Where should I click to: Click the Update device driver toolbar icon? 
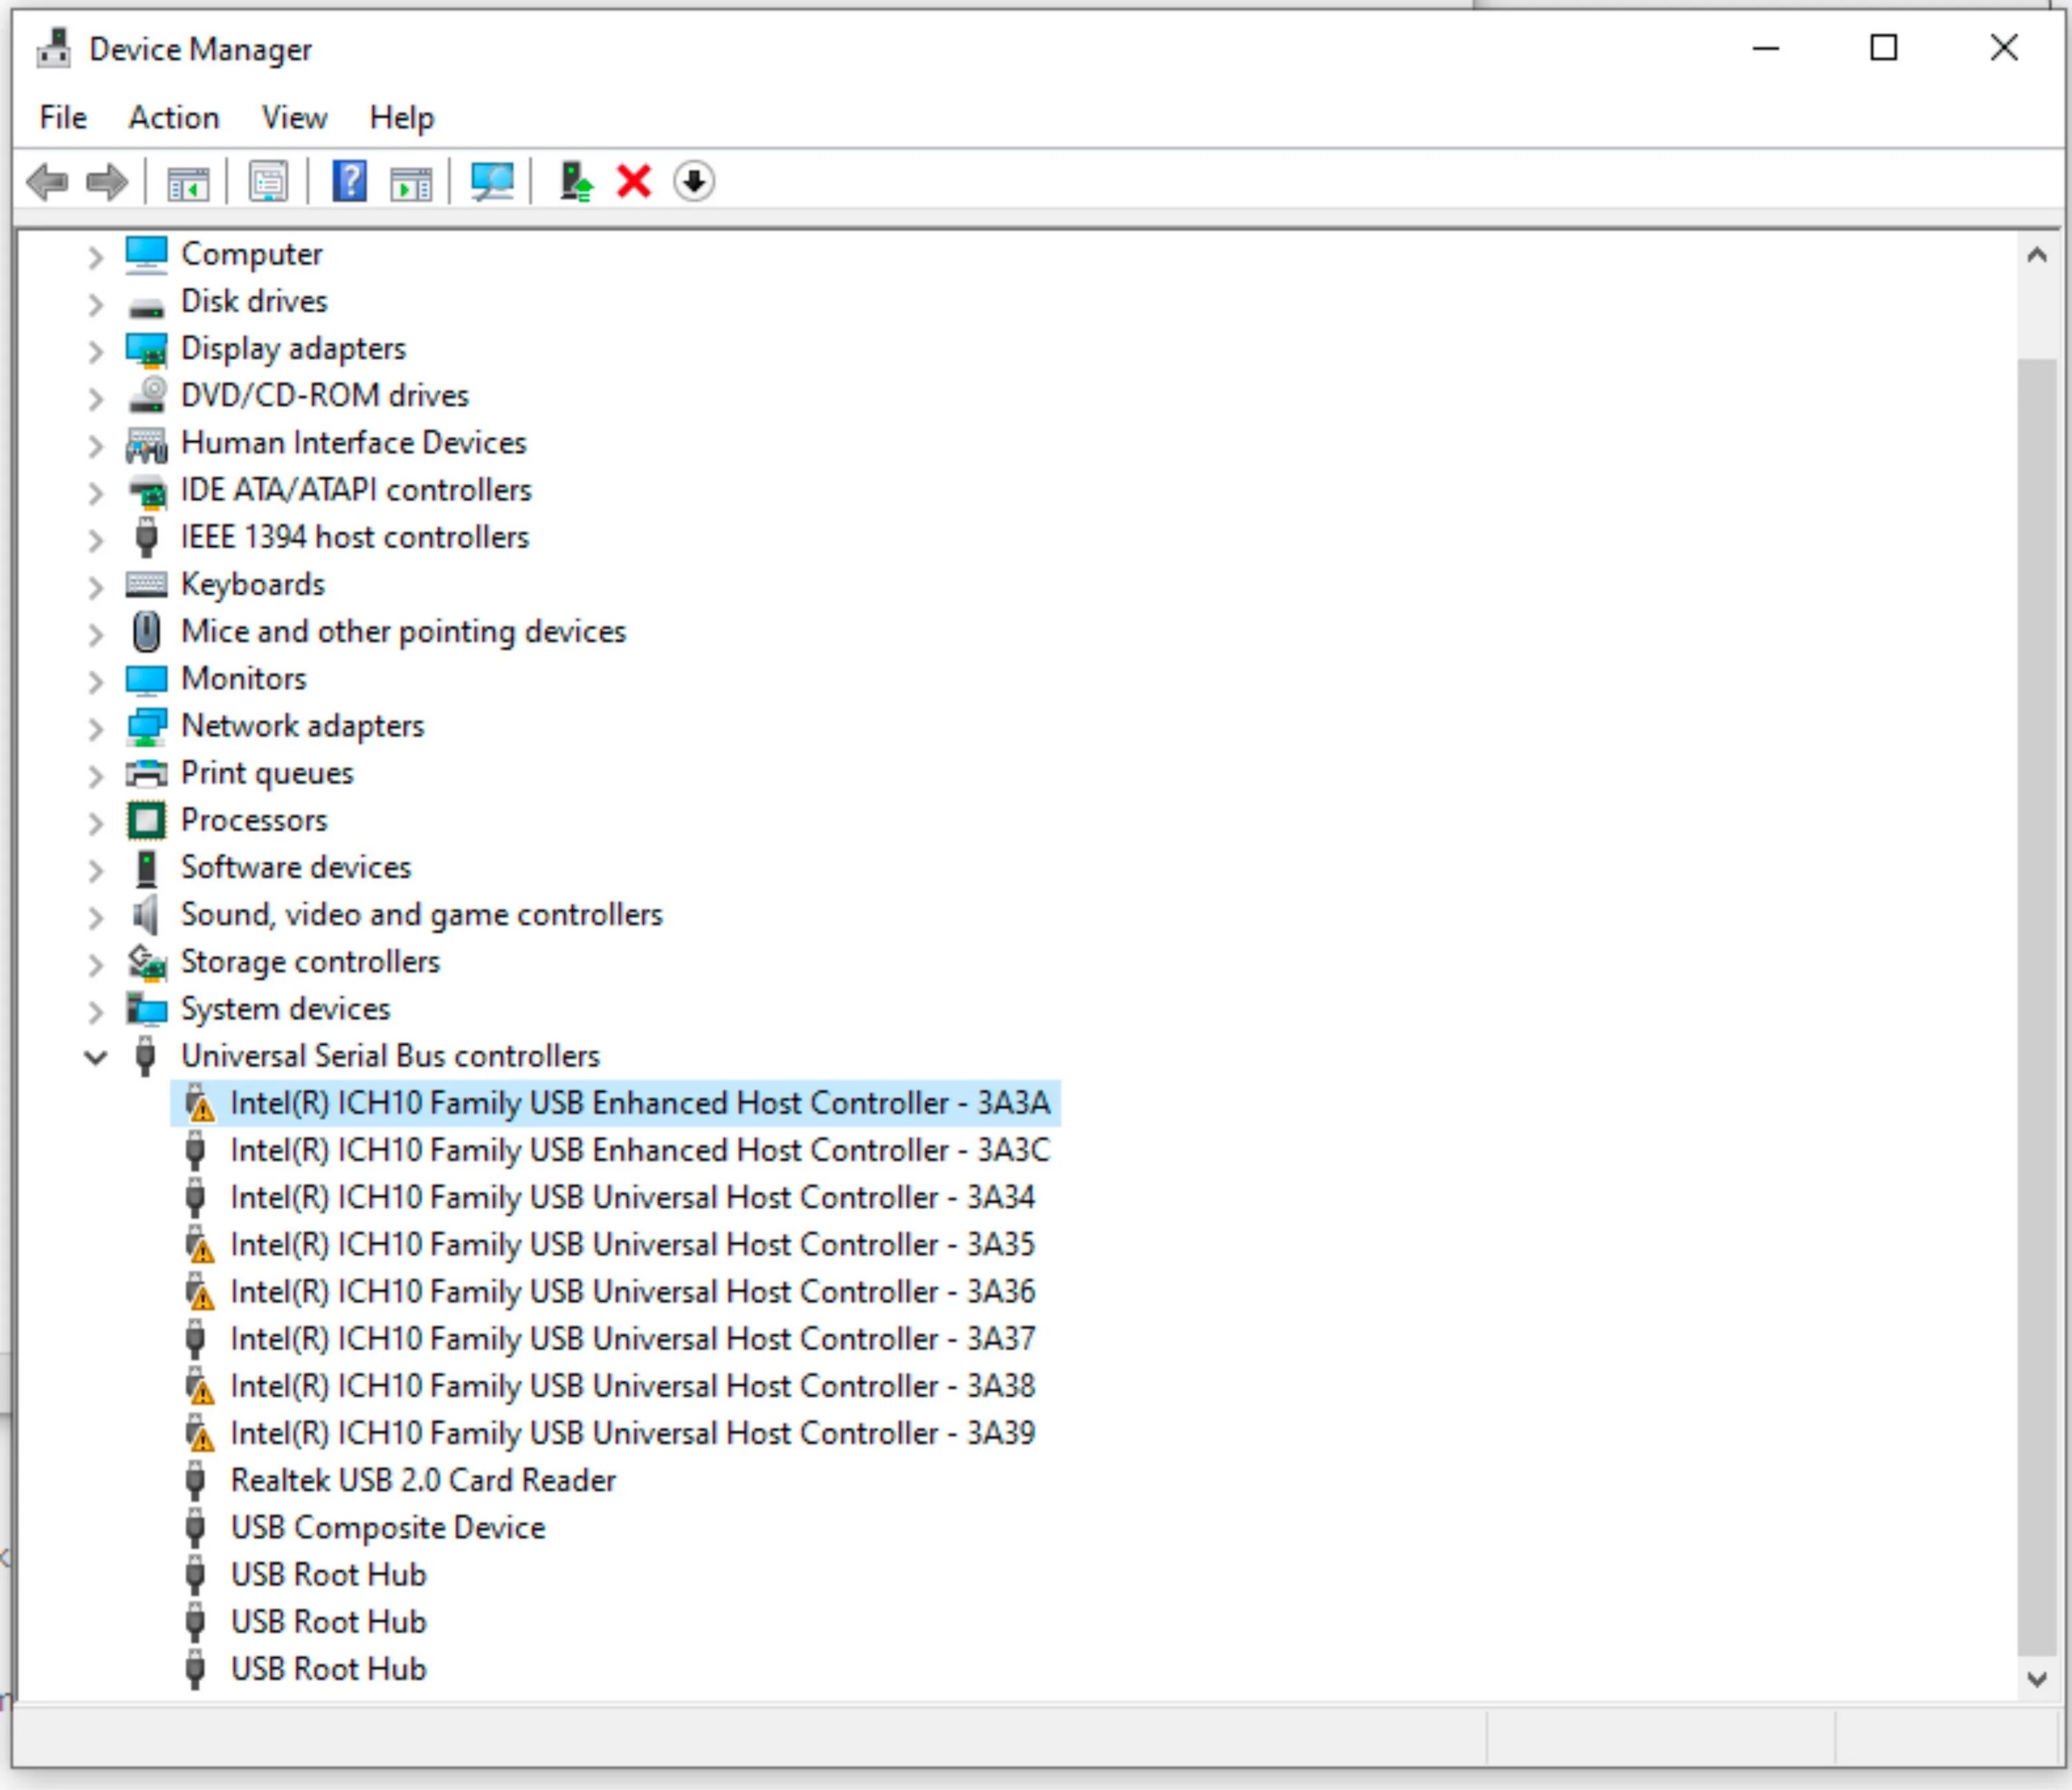click(575, 182)
